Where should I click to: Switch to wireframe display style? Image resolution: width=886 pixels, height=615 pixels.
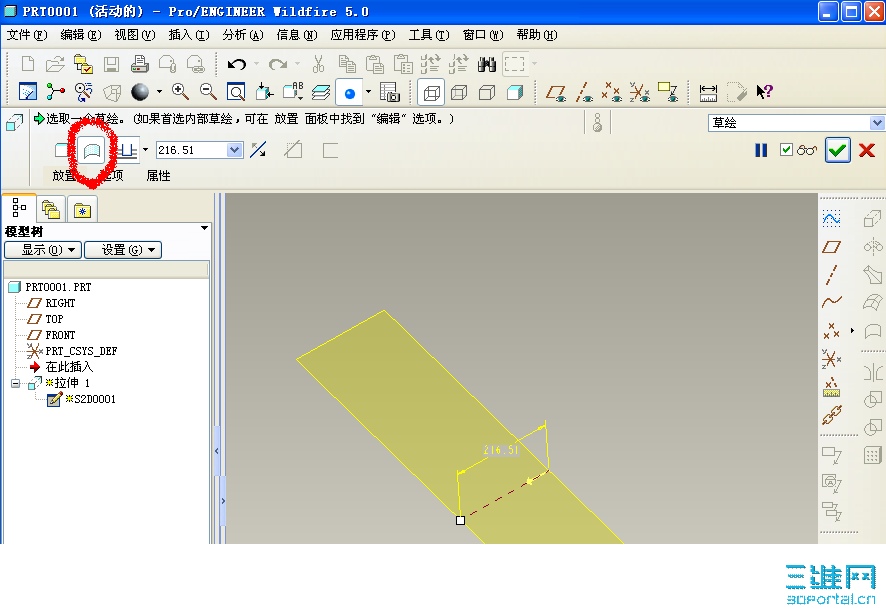coord(431,92)
